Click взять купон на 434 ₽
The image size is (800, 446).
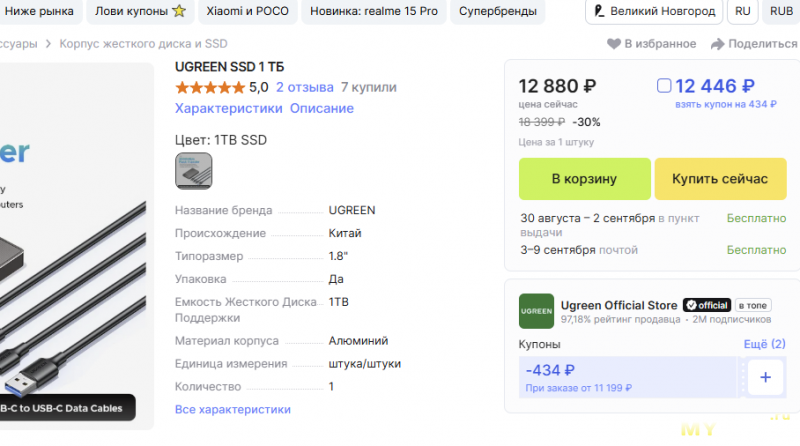[726, 104]
